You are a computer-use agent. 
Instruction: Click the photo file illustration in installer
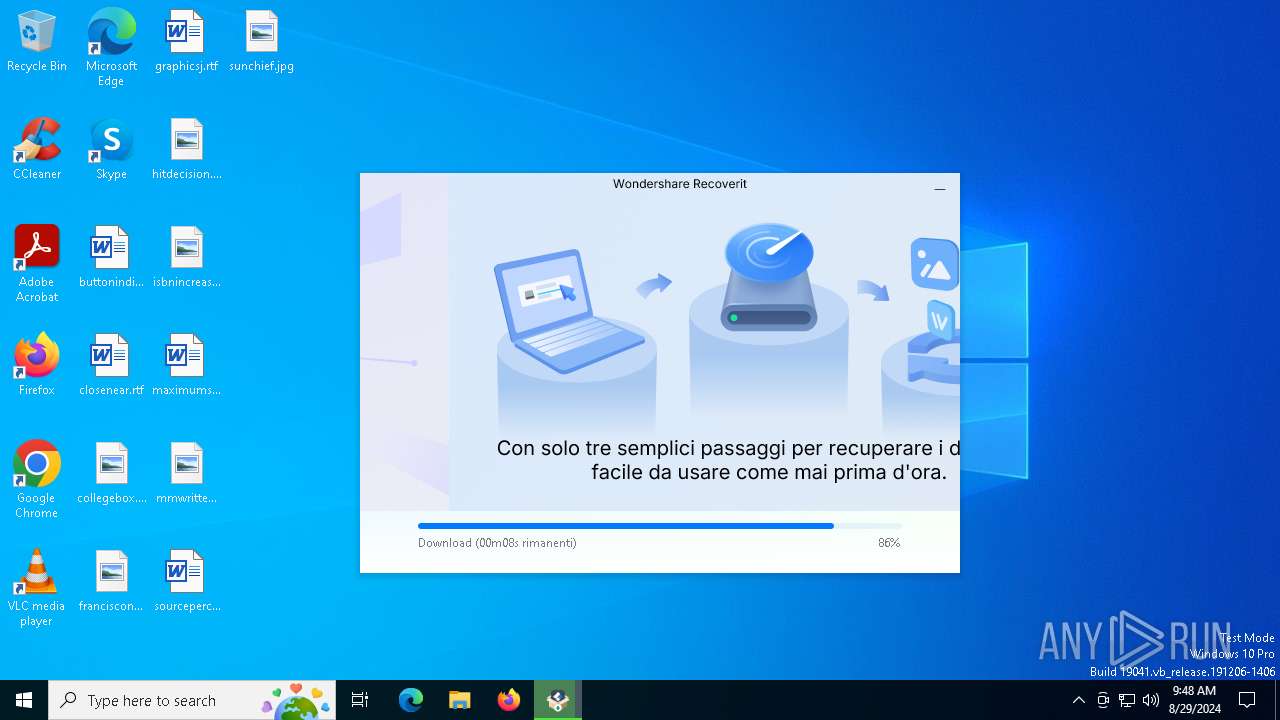[x=935, y=264]
